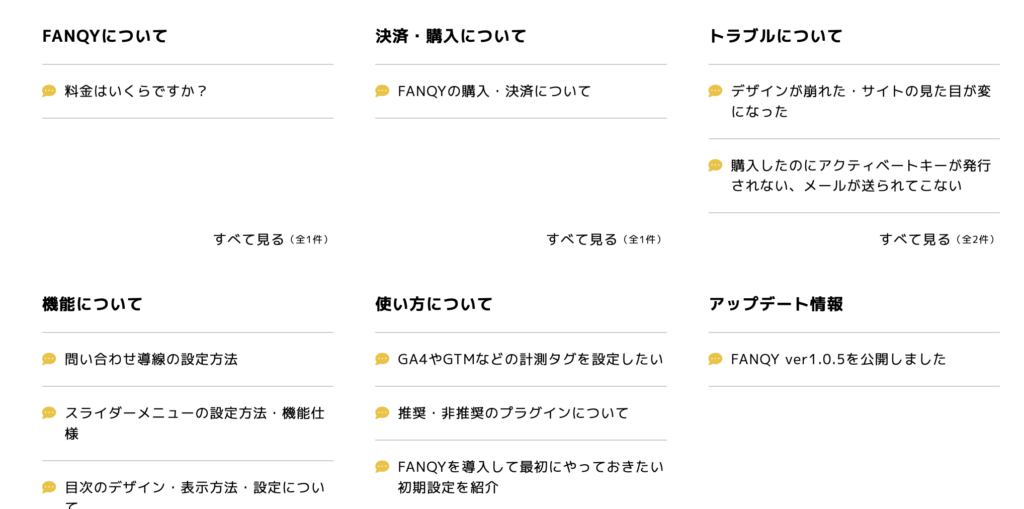Click chat icon next to デザインが崩れた article

point(715,91)
